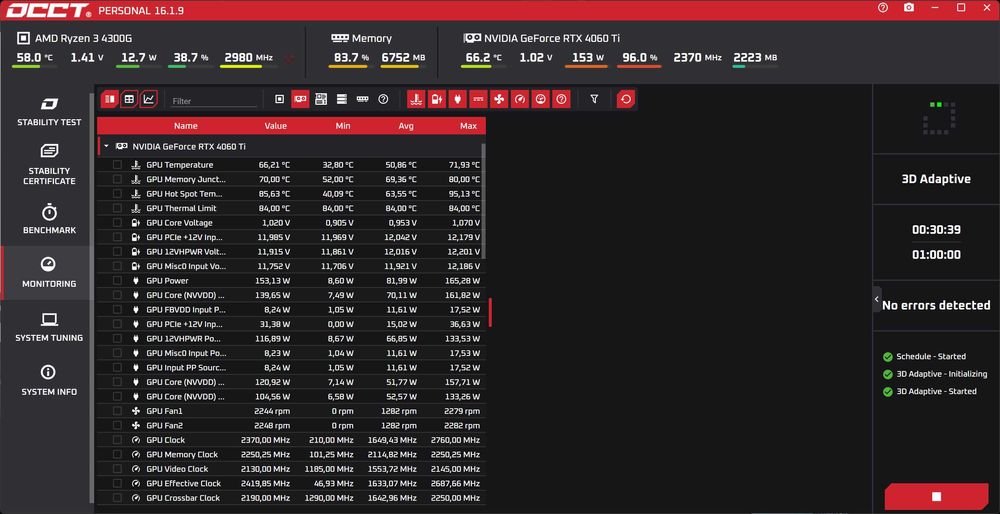Viewport: 1000px width, 514px height.
Task: Click the elapsed time 00:30:39
Action: tap(936, 230)
